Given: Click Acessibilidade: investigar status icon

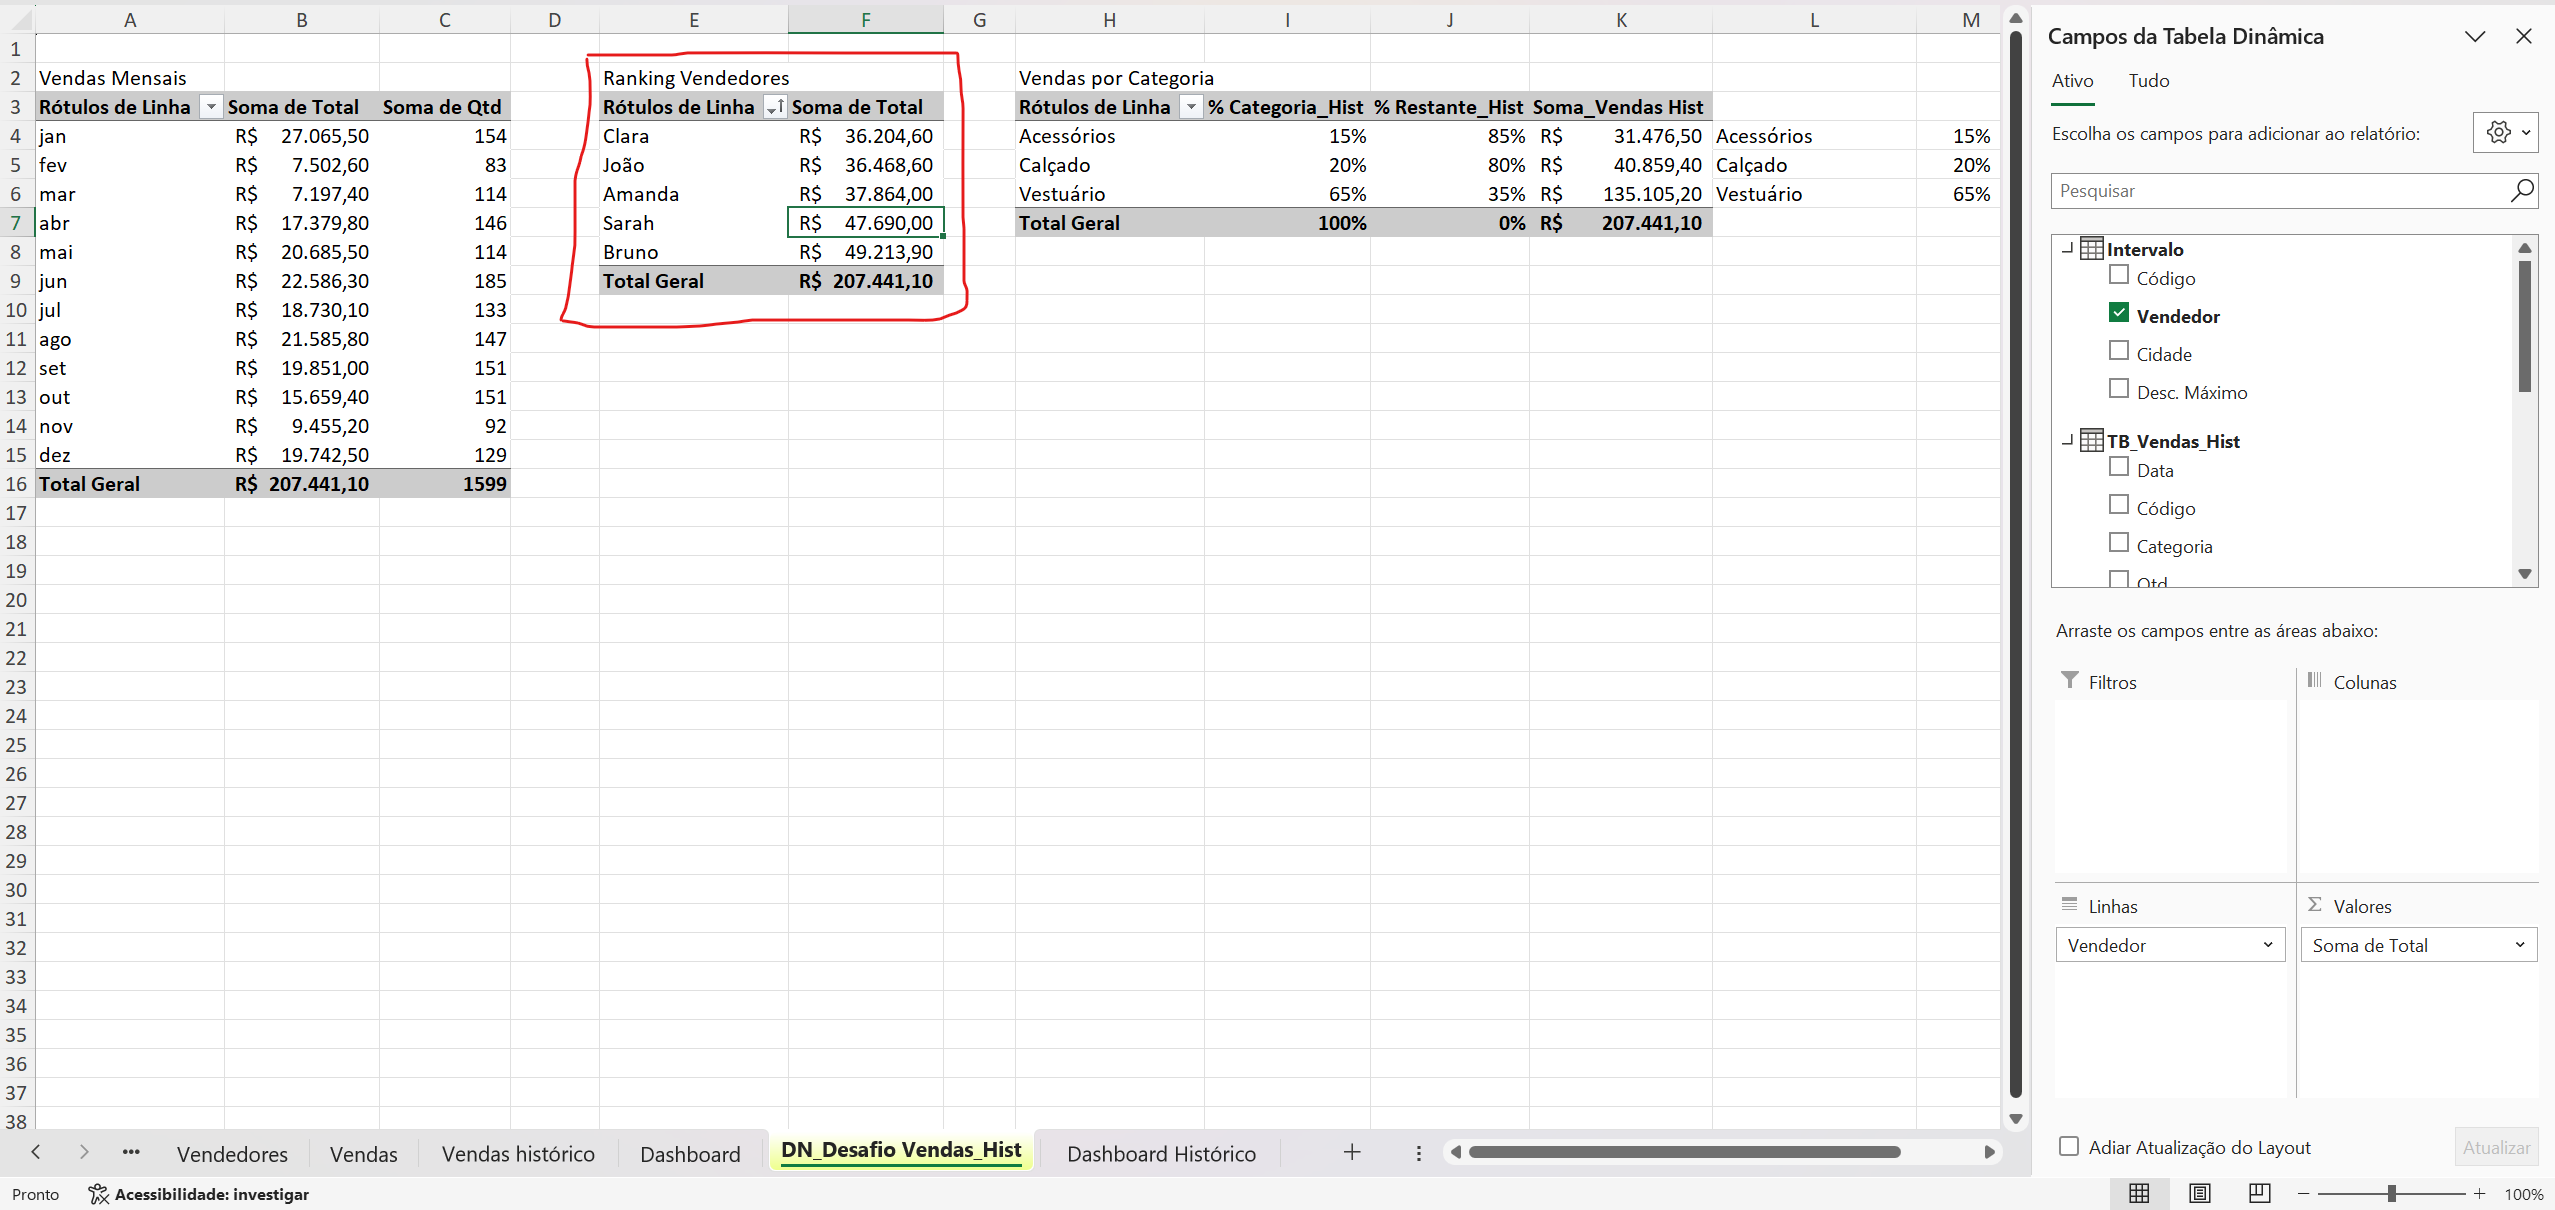Looking at the screenshot, I should tap(98, 1194).
